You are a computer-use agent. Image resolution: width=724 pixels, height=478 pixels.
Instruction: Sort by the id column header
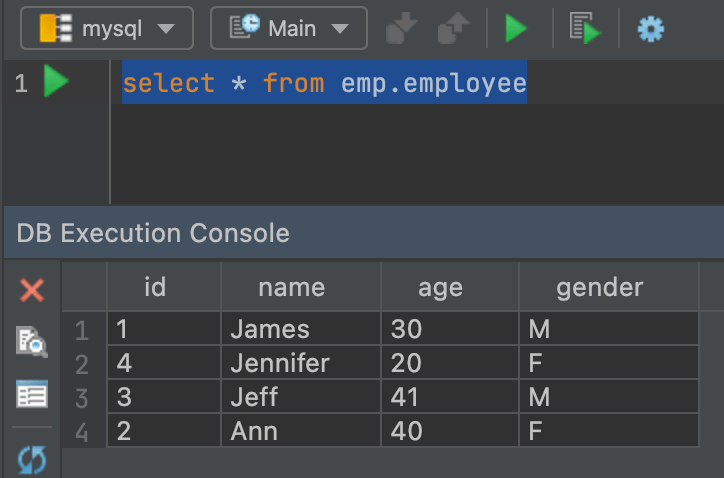tap(154, 288)
